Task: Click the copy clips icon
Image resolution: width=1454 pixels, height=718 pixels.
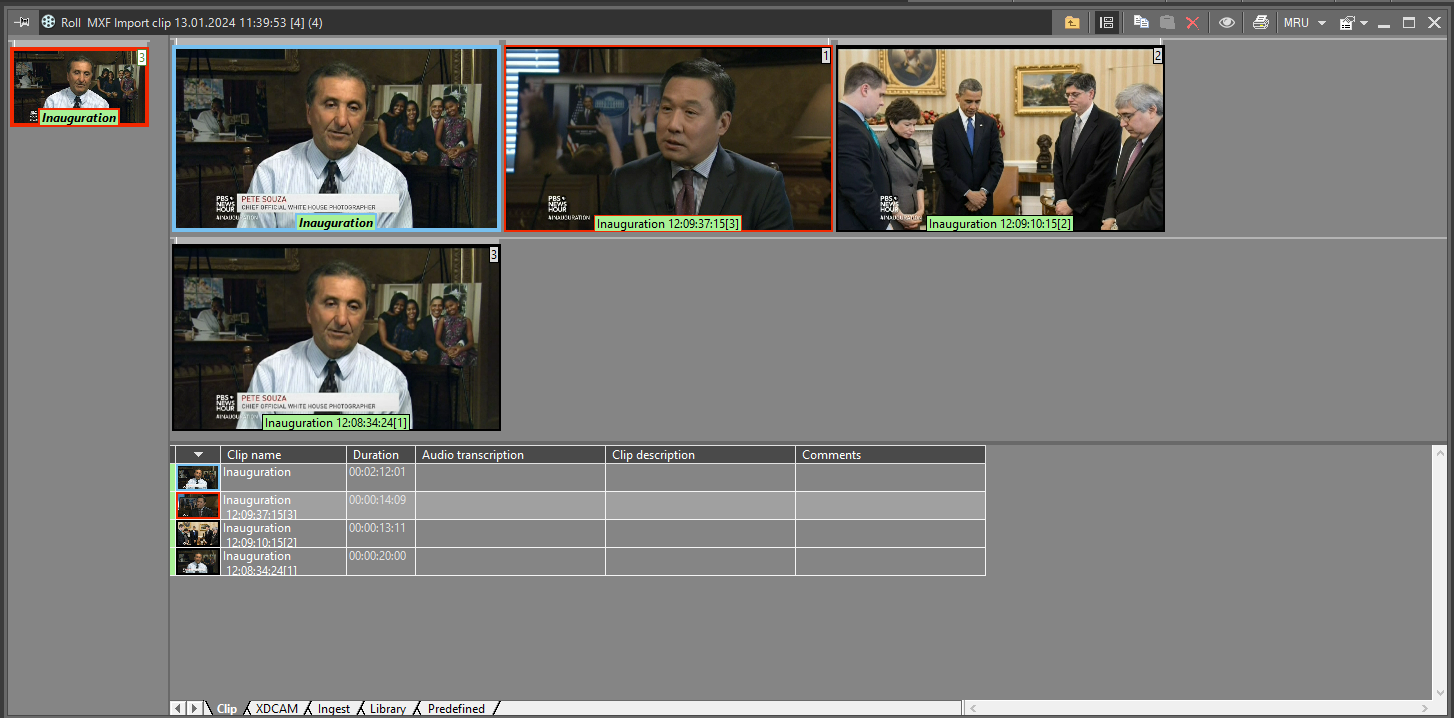Action: (1141, 22)
